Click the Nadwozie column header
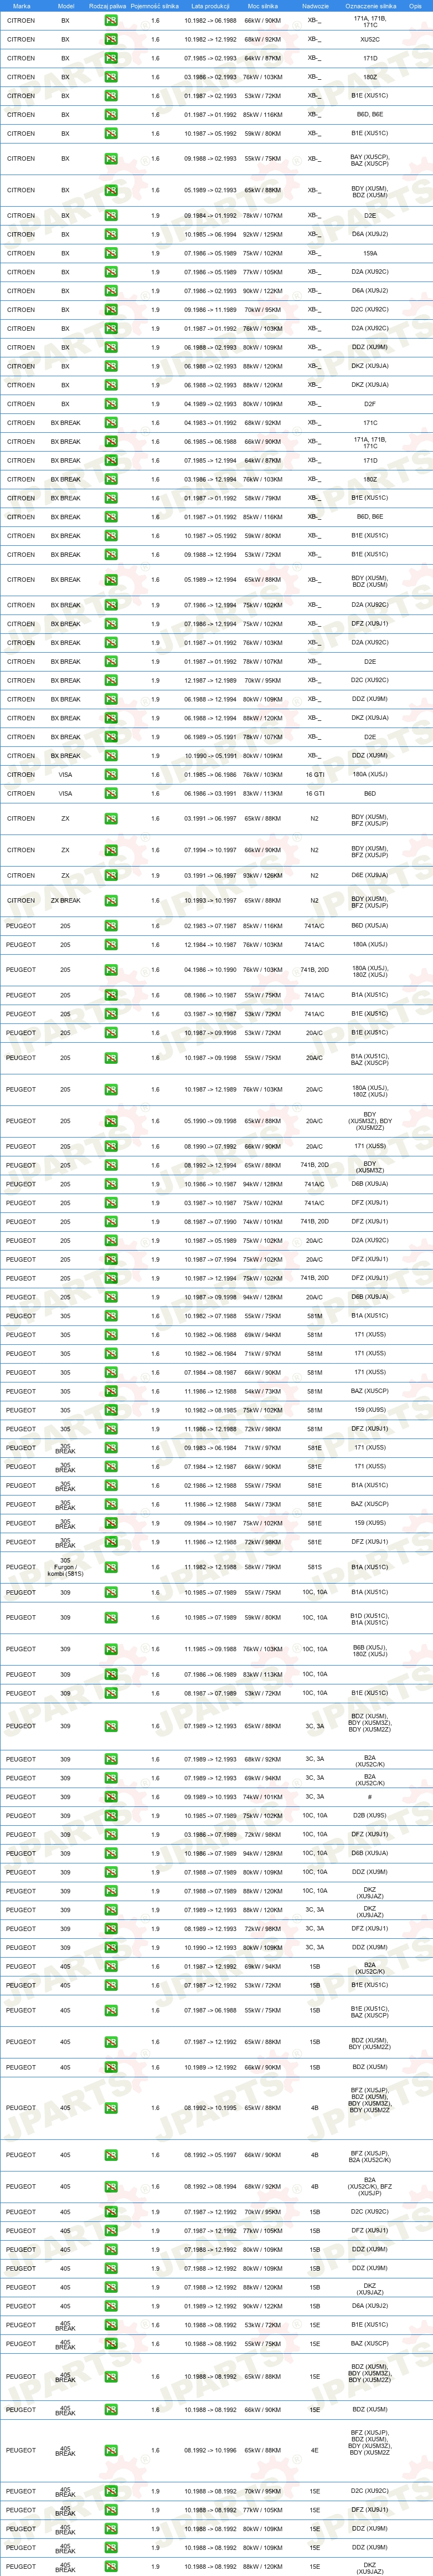Viewport: 433px width, 2576px height. (x=315, y=6)
